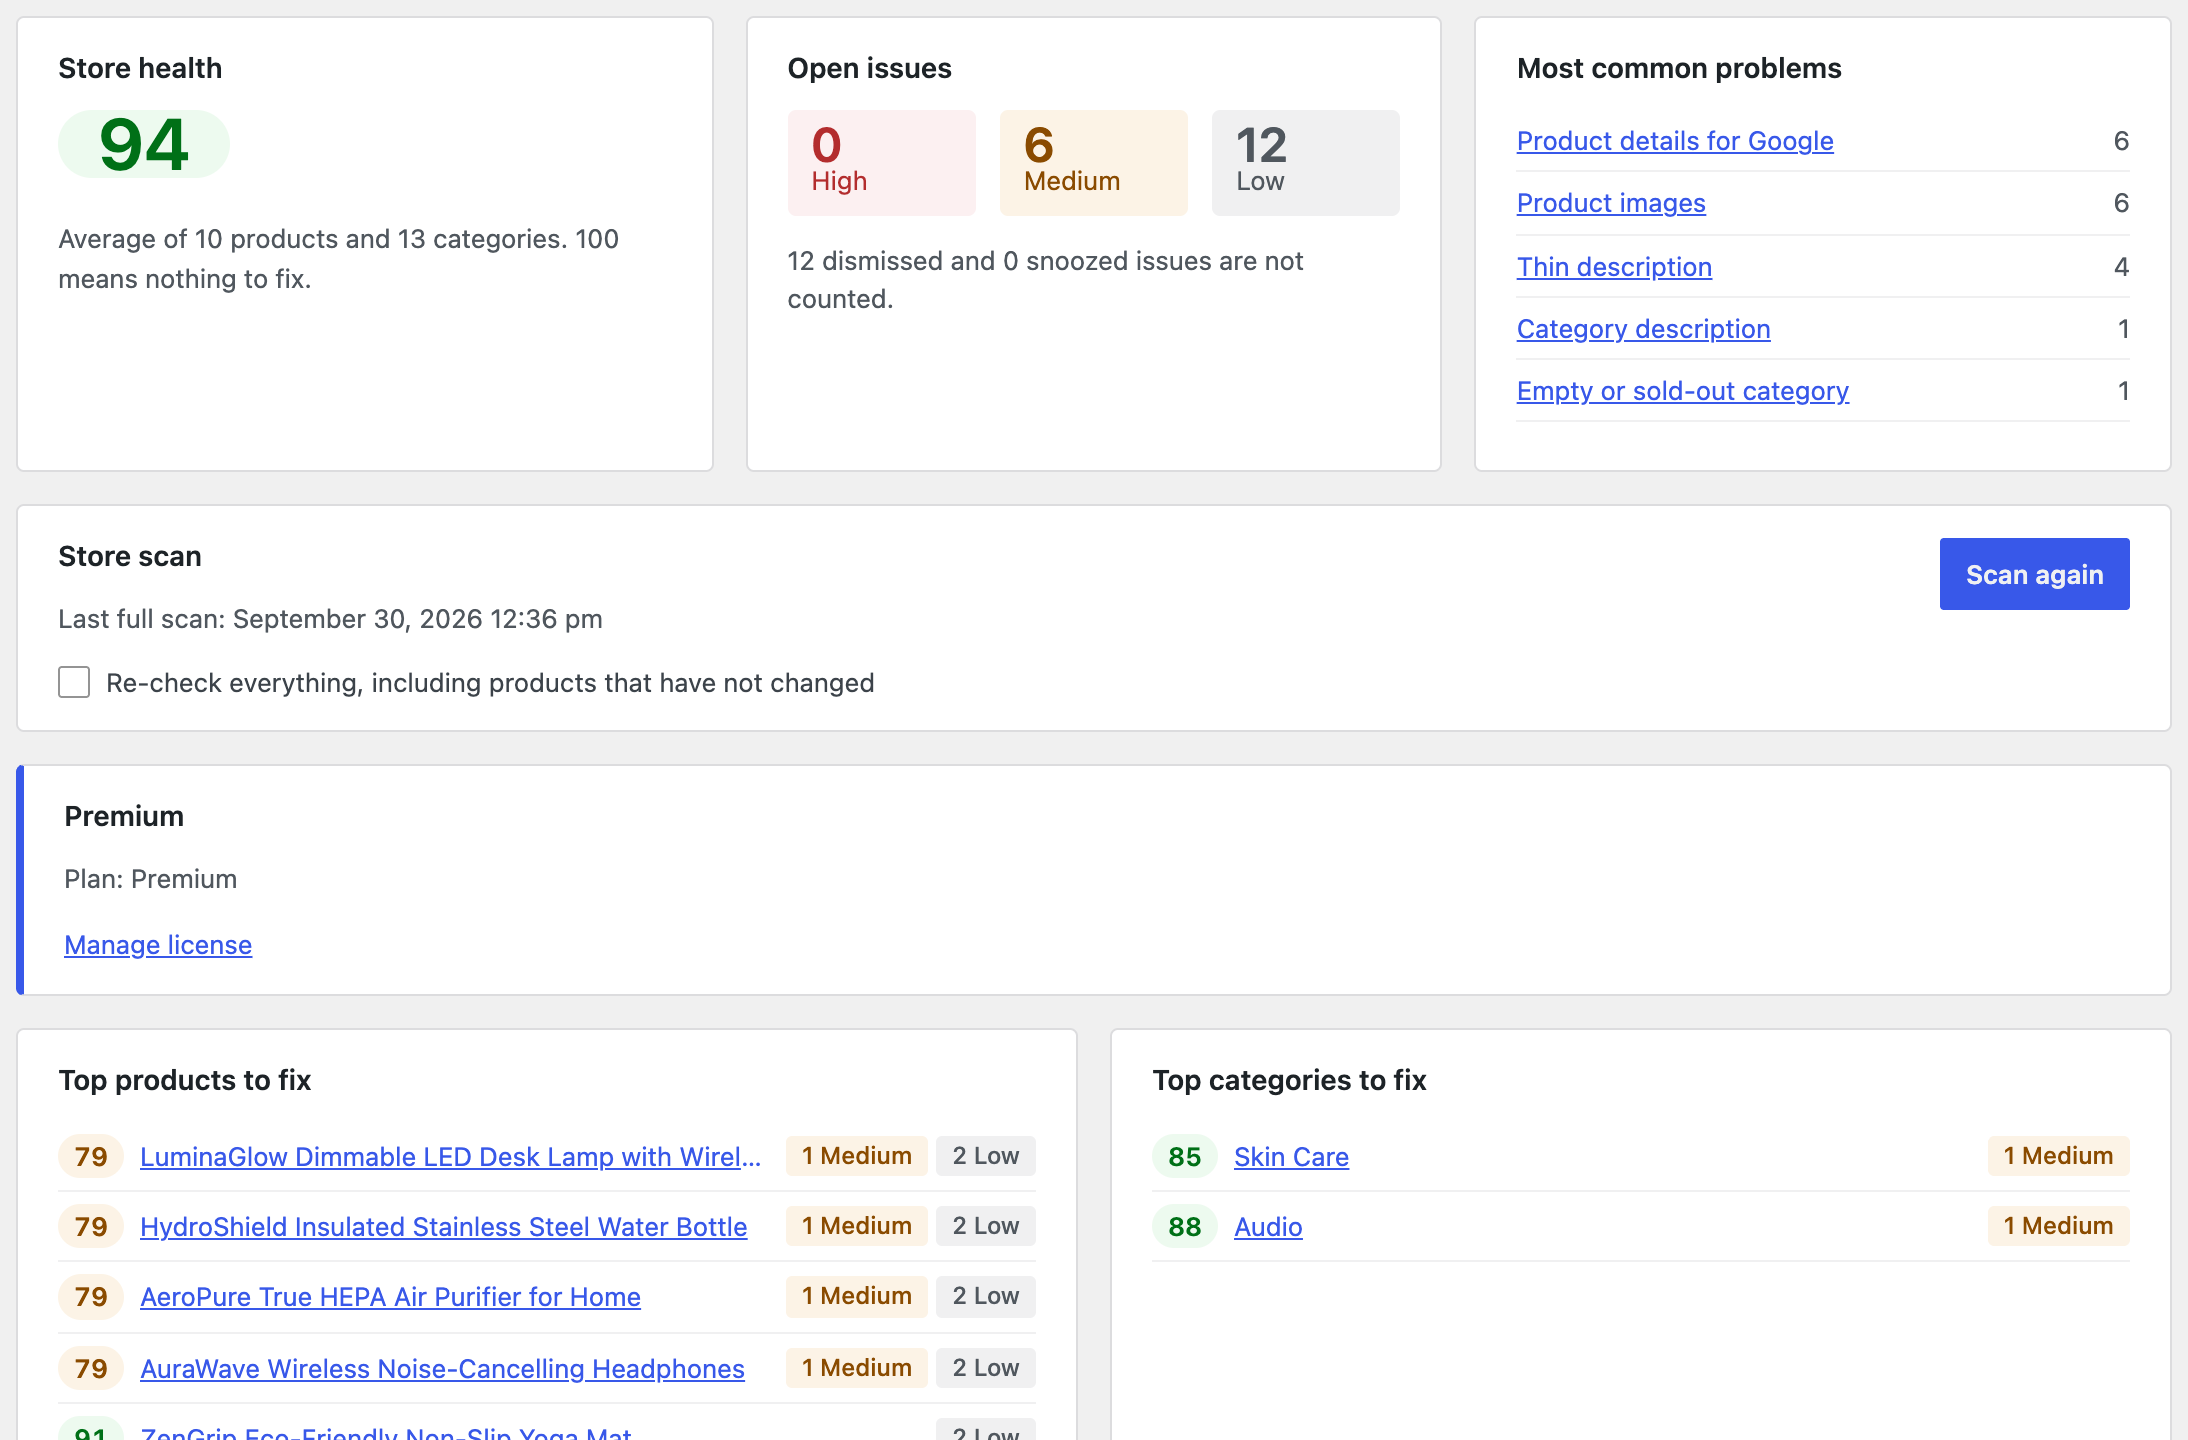The width and height of the screenshot is (2188, 1440).
Task: Click the Scan again button
Action: point(2034,574)
